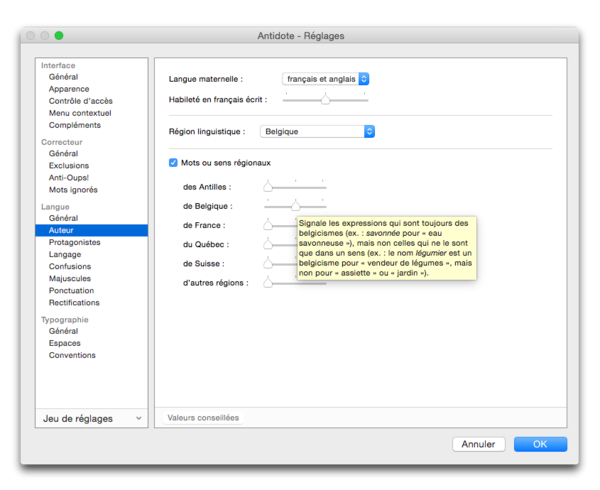Select the Auteur sidebar item

91,230
